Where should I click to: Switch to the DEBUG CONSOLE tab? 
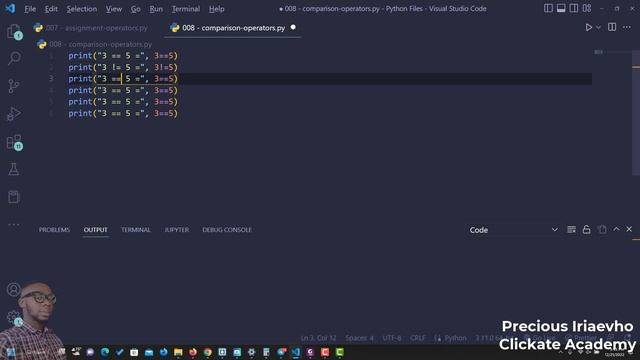pos(227,230)
